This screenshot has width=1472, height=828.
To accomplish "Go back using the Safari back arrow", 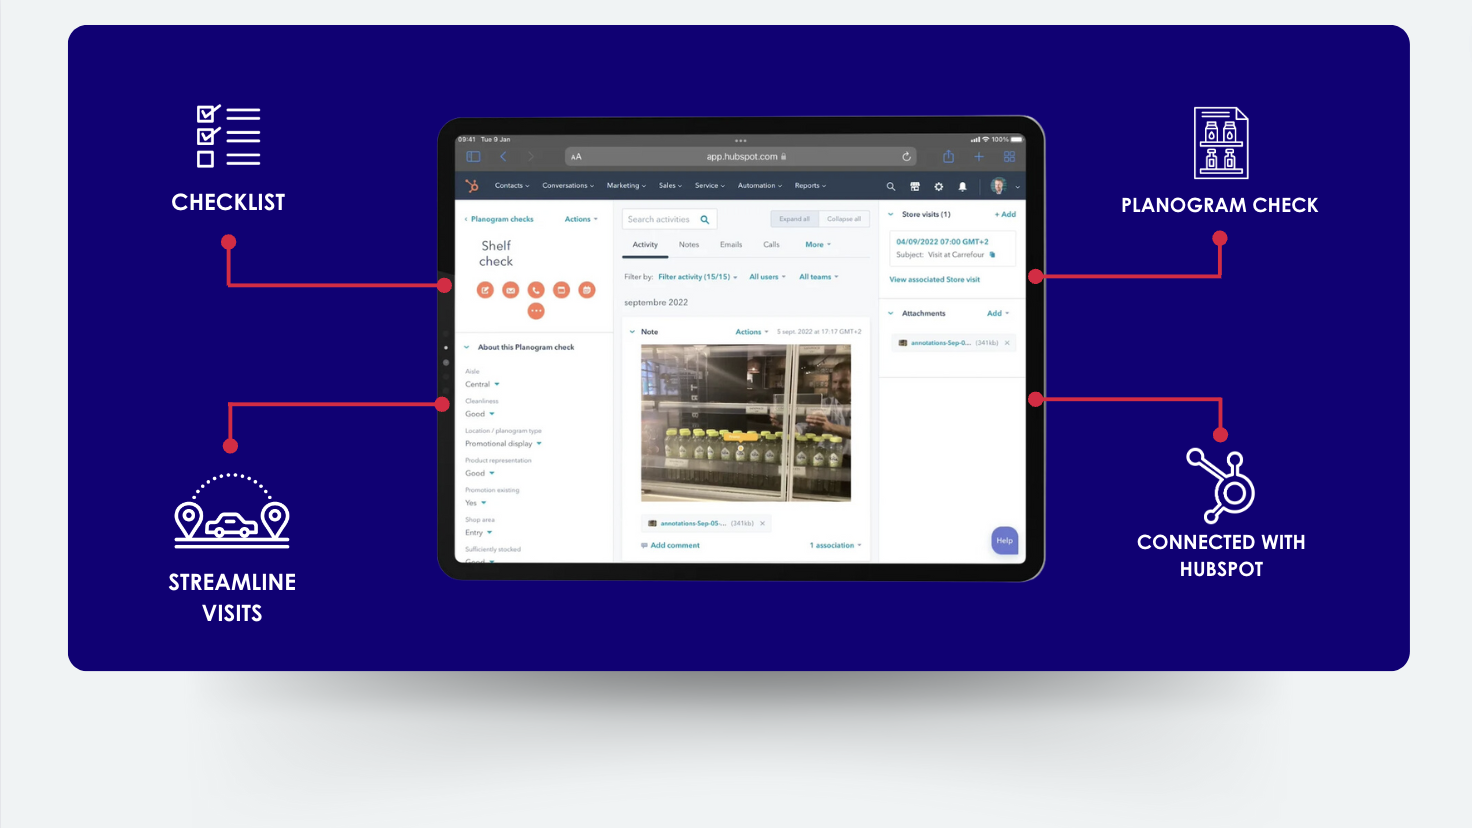I will pyautogui.click(x=503, y=157).
